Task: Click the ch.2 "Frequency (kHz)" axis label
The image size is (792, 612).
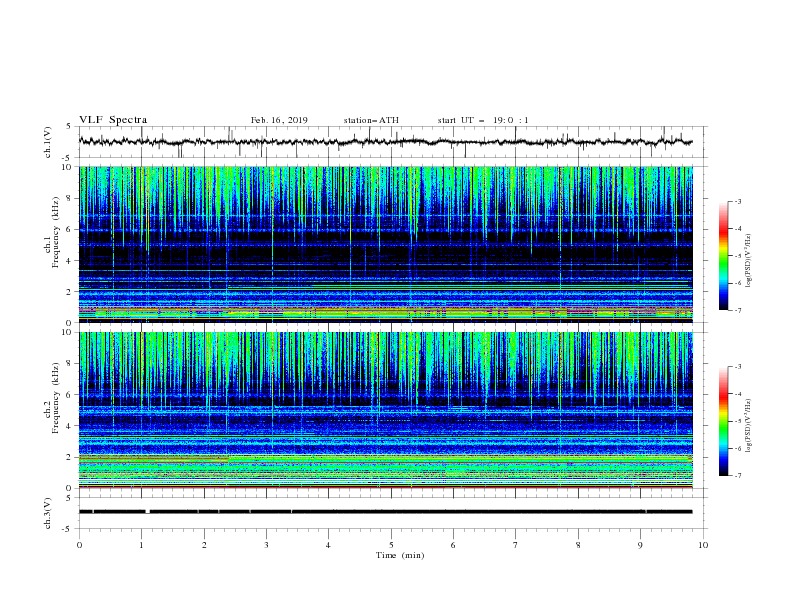Action: tap(56, 397)
